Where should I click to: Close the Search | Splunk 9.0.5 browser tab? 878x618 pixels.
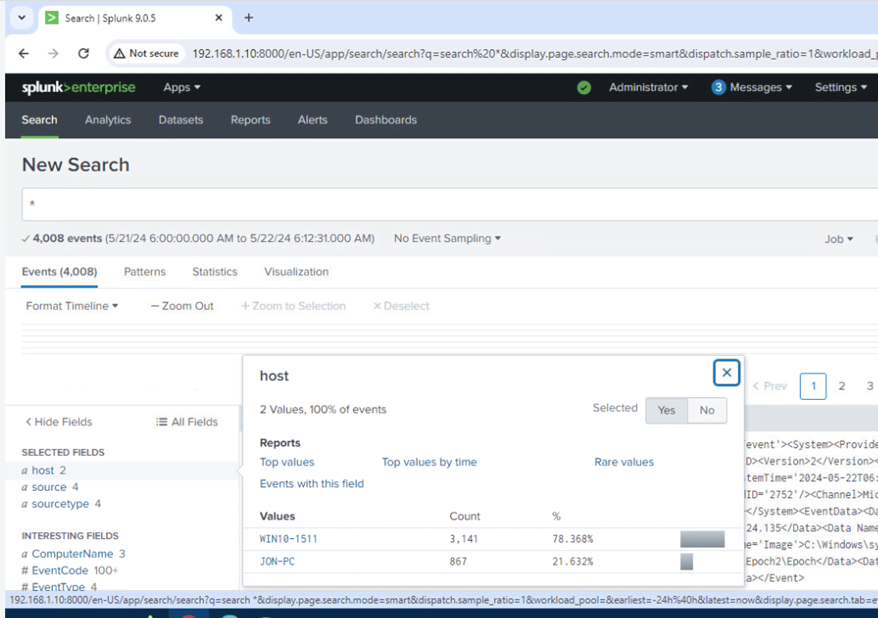(x=219, y=18)
